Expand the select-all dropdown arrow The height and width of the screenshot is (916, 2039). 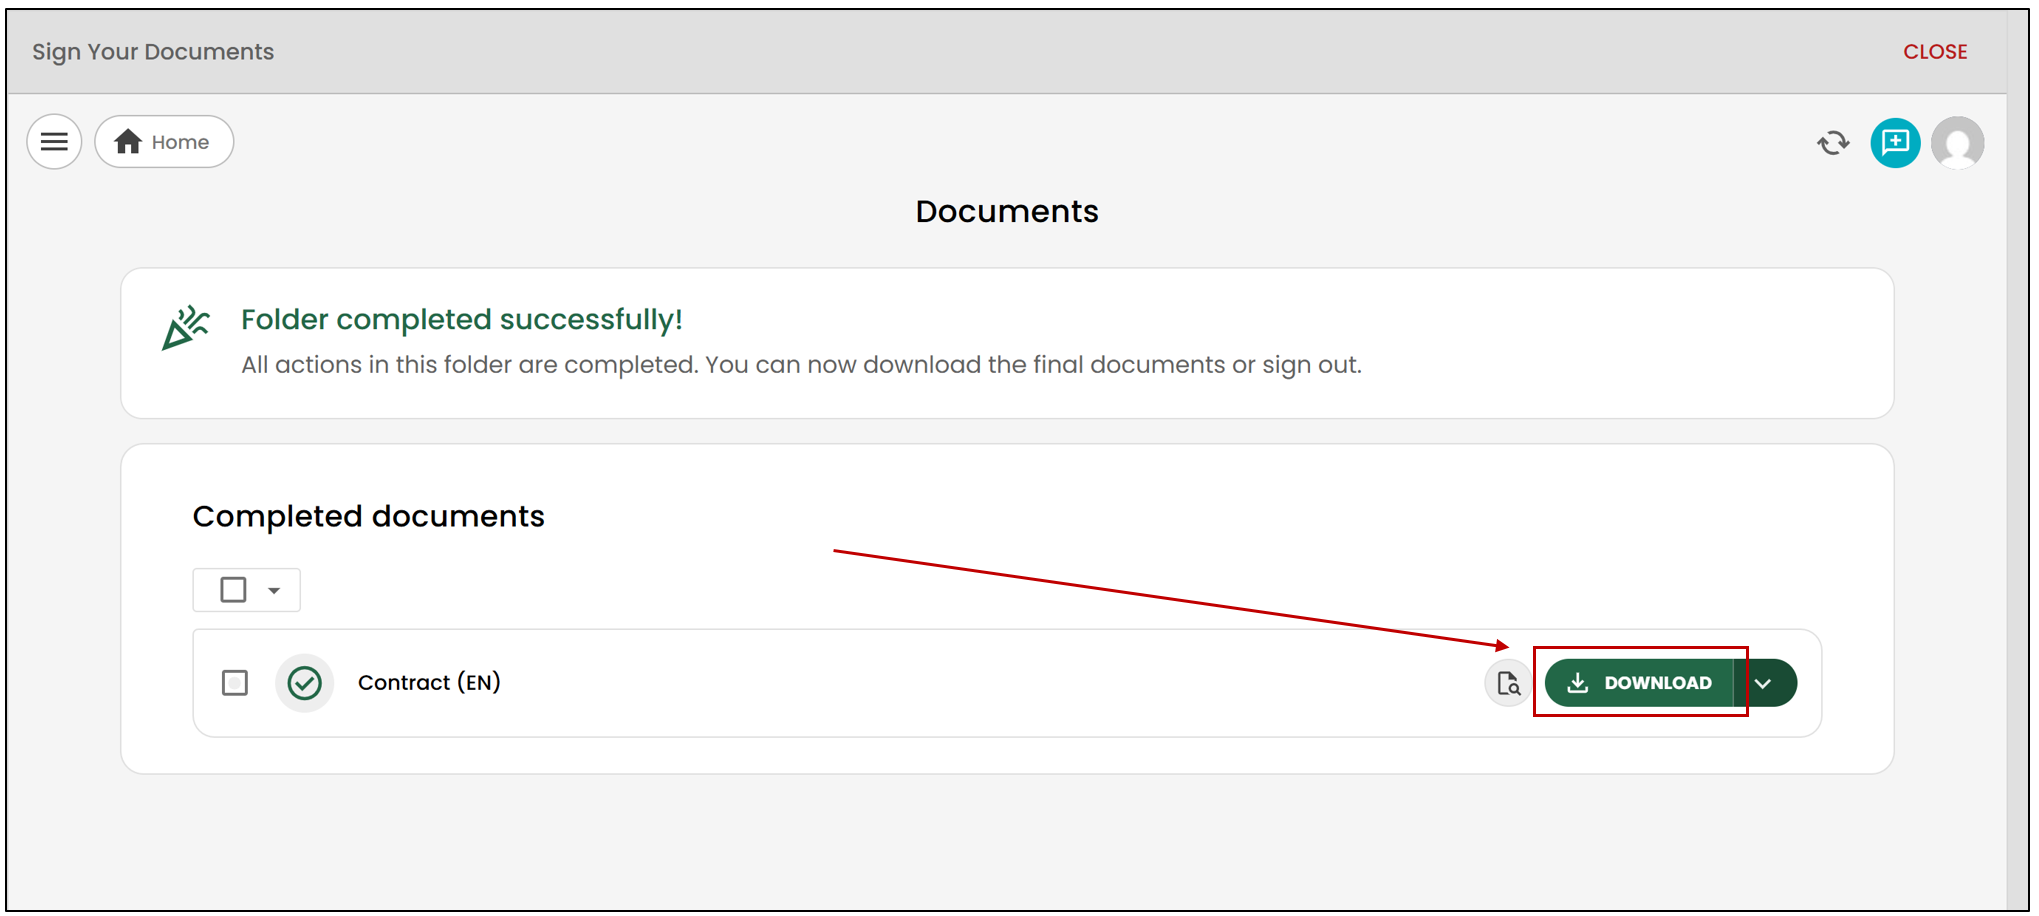click(x=274, y=590)
